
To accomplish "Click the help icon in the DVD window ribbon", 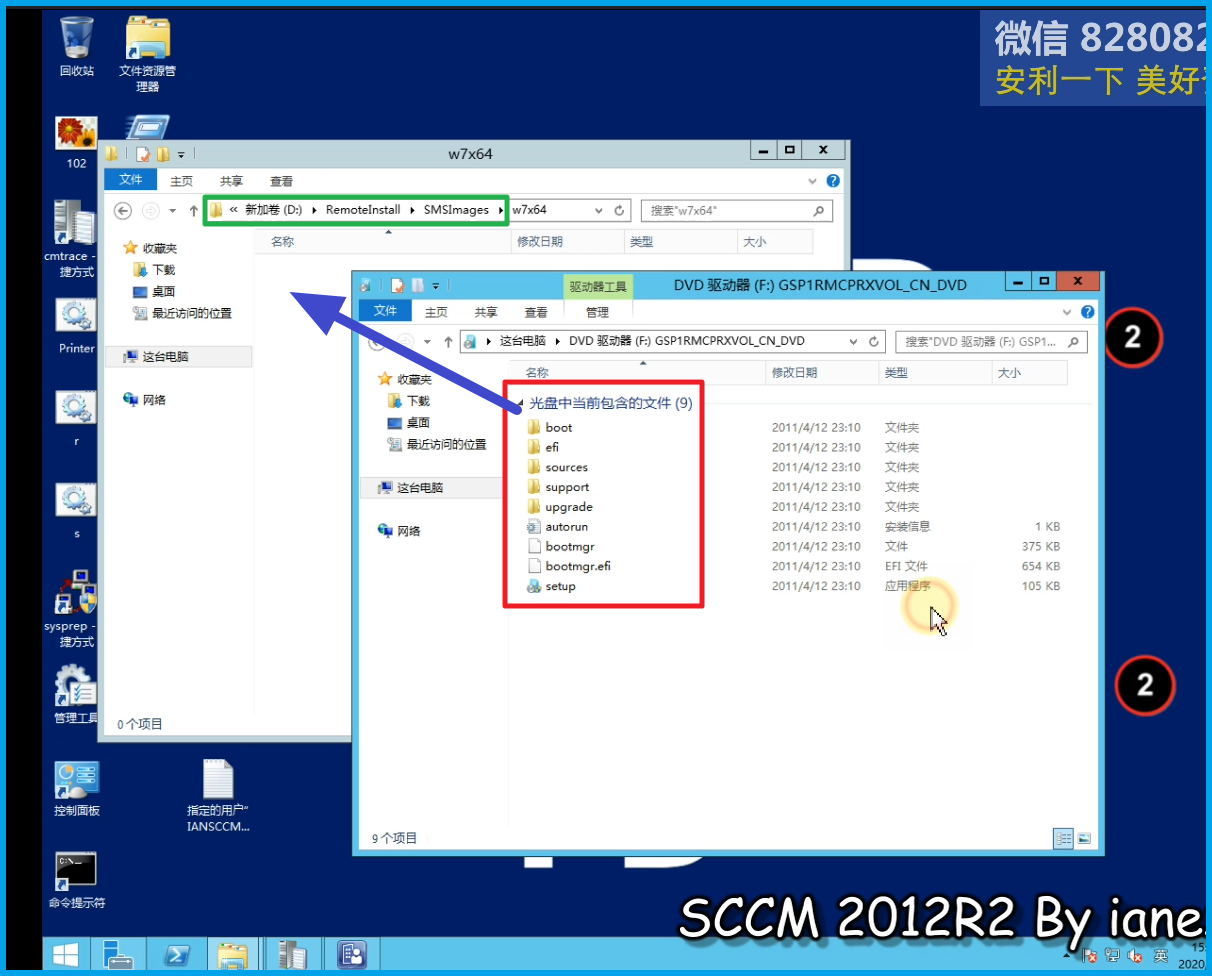I will click(1087, 312).
